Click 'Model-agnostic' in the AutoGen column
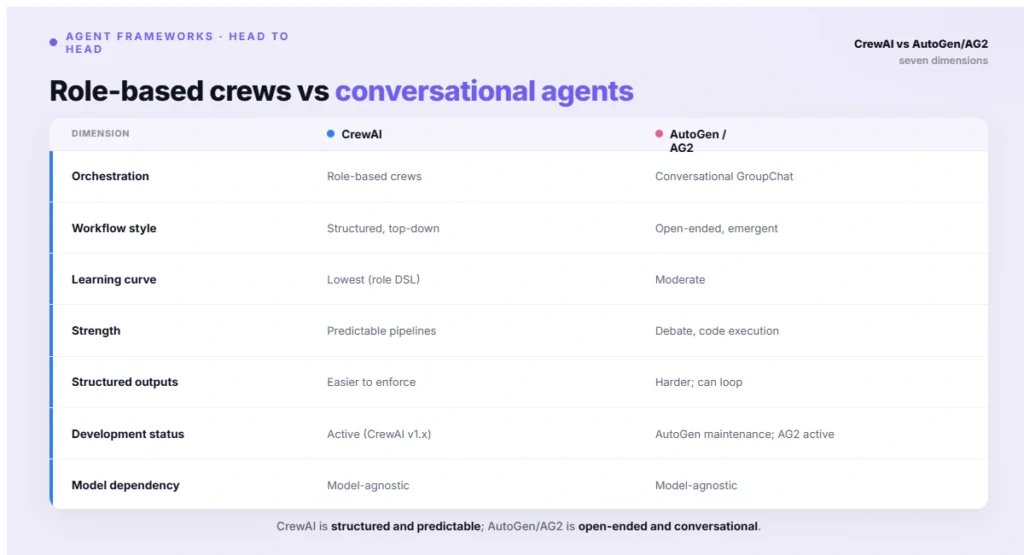 pos(696,485)
